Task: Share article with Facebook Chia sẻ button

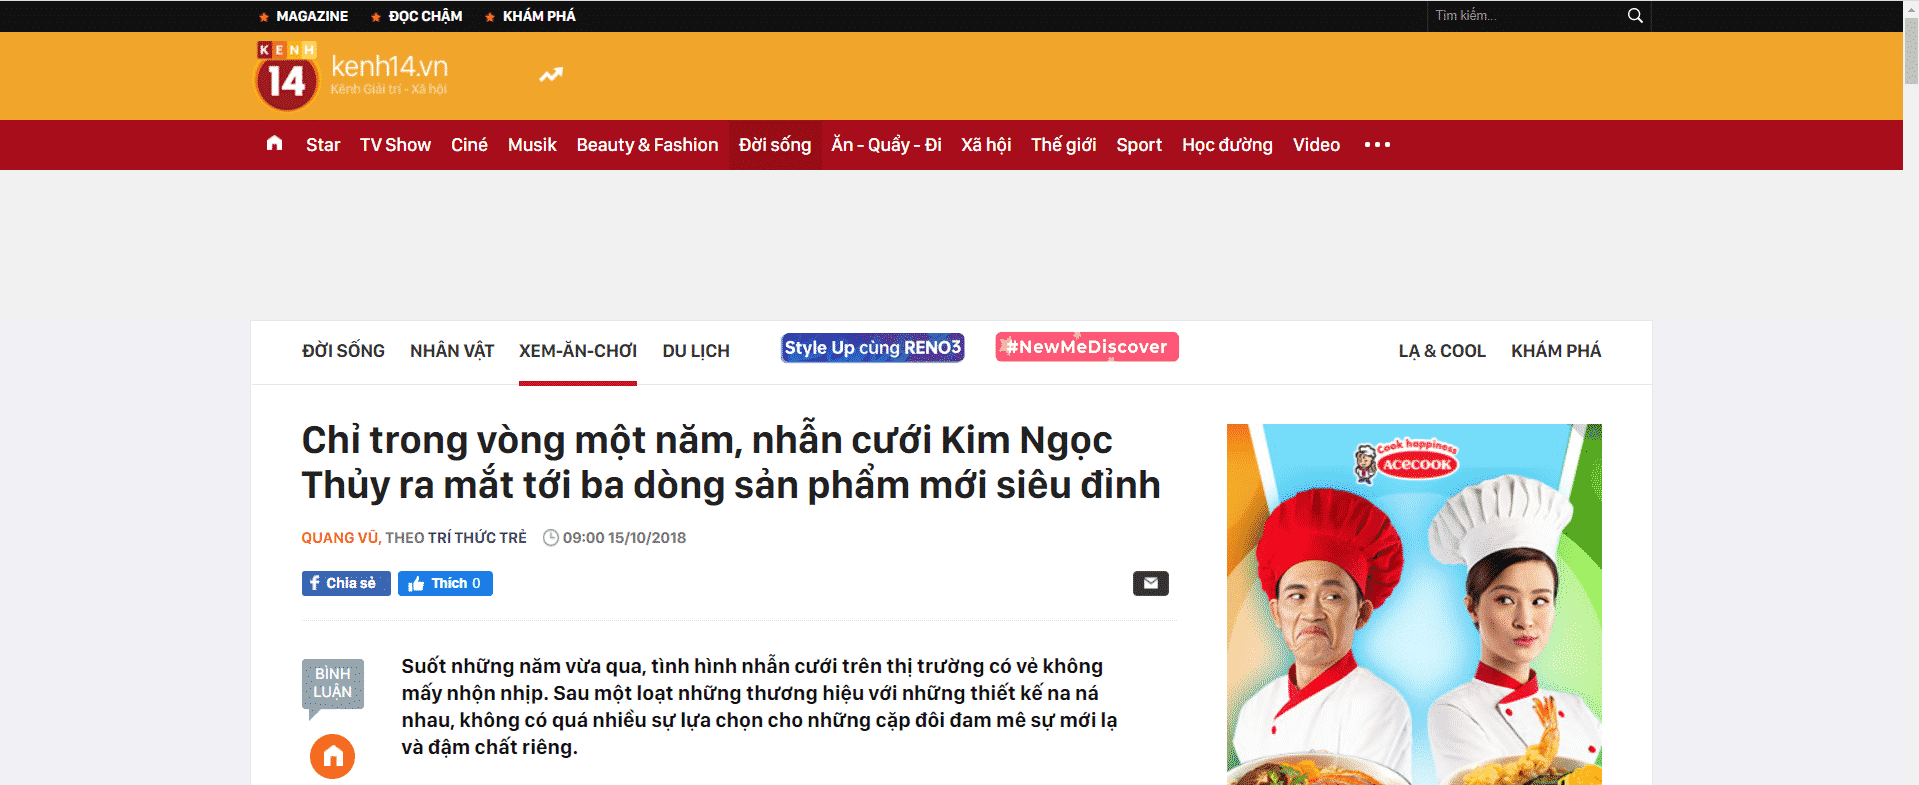Action: coord(345,583)
